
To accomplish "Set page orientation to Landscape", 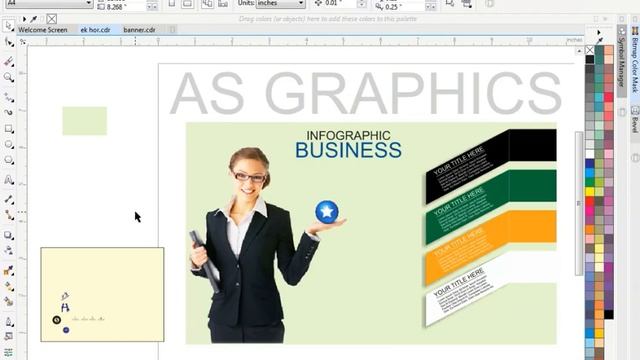I will (x=187, y=4).
